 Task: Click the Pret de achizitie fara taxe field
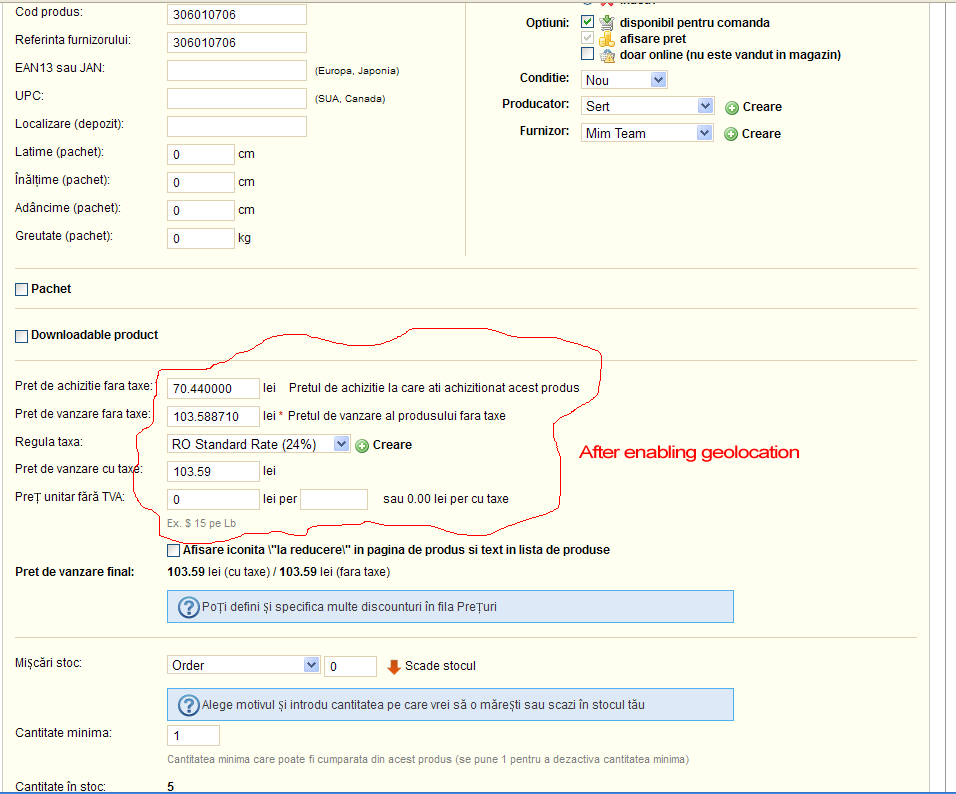[x=213, y=388]
